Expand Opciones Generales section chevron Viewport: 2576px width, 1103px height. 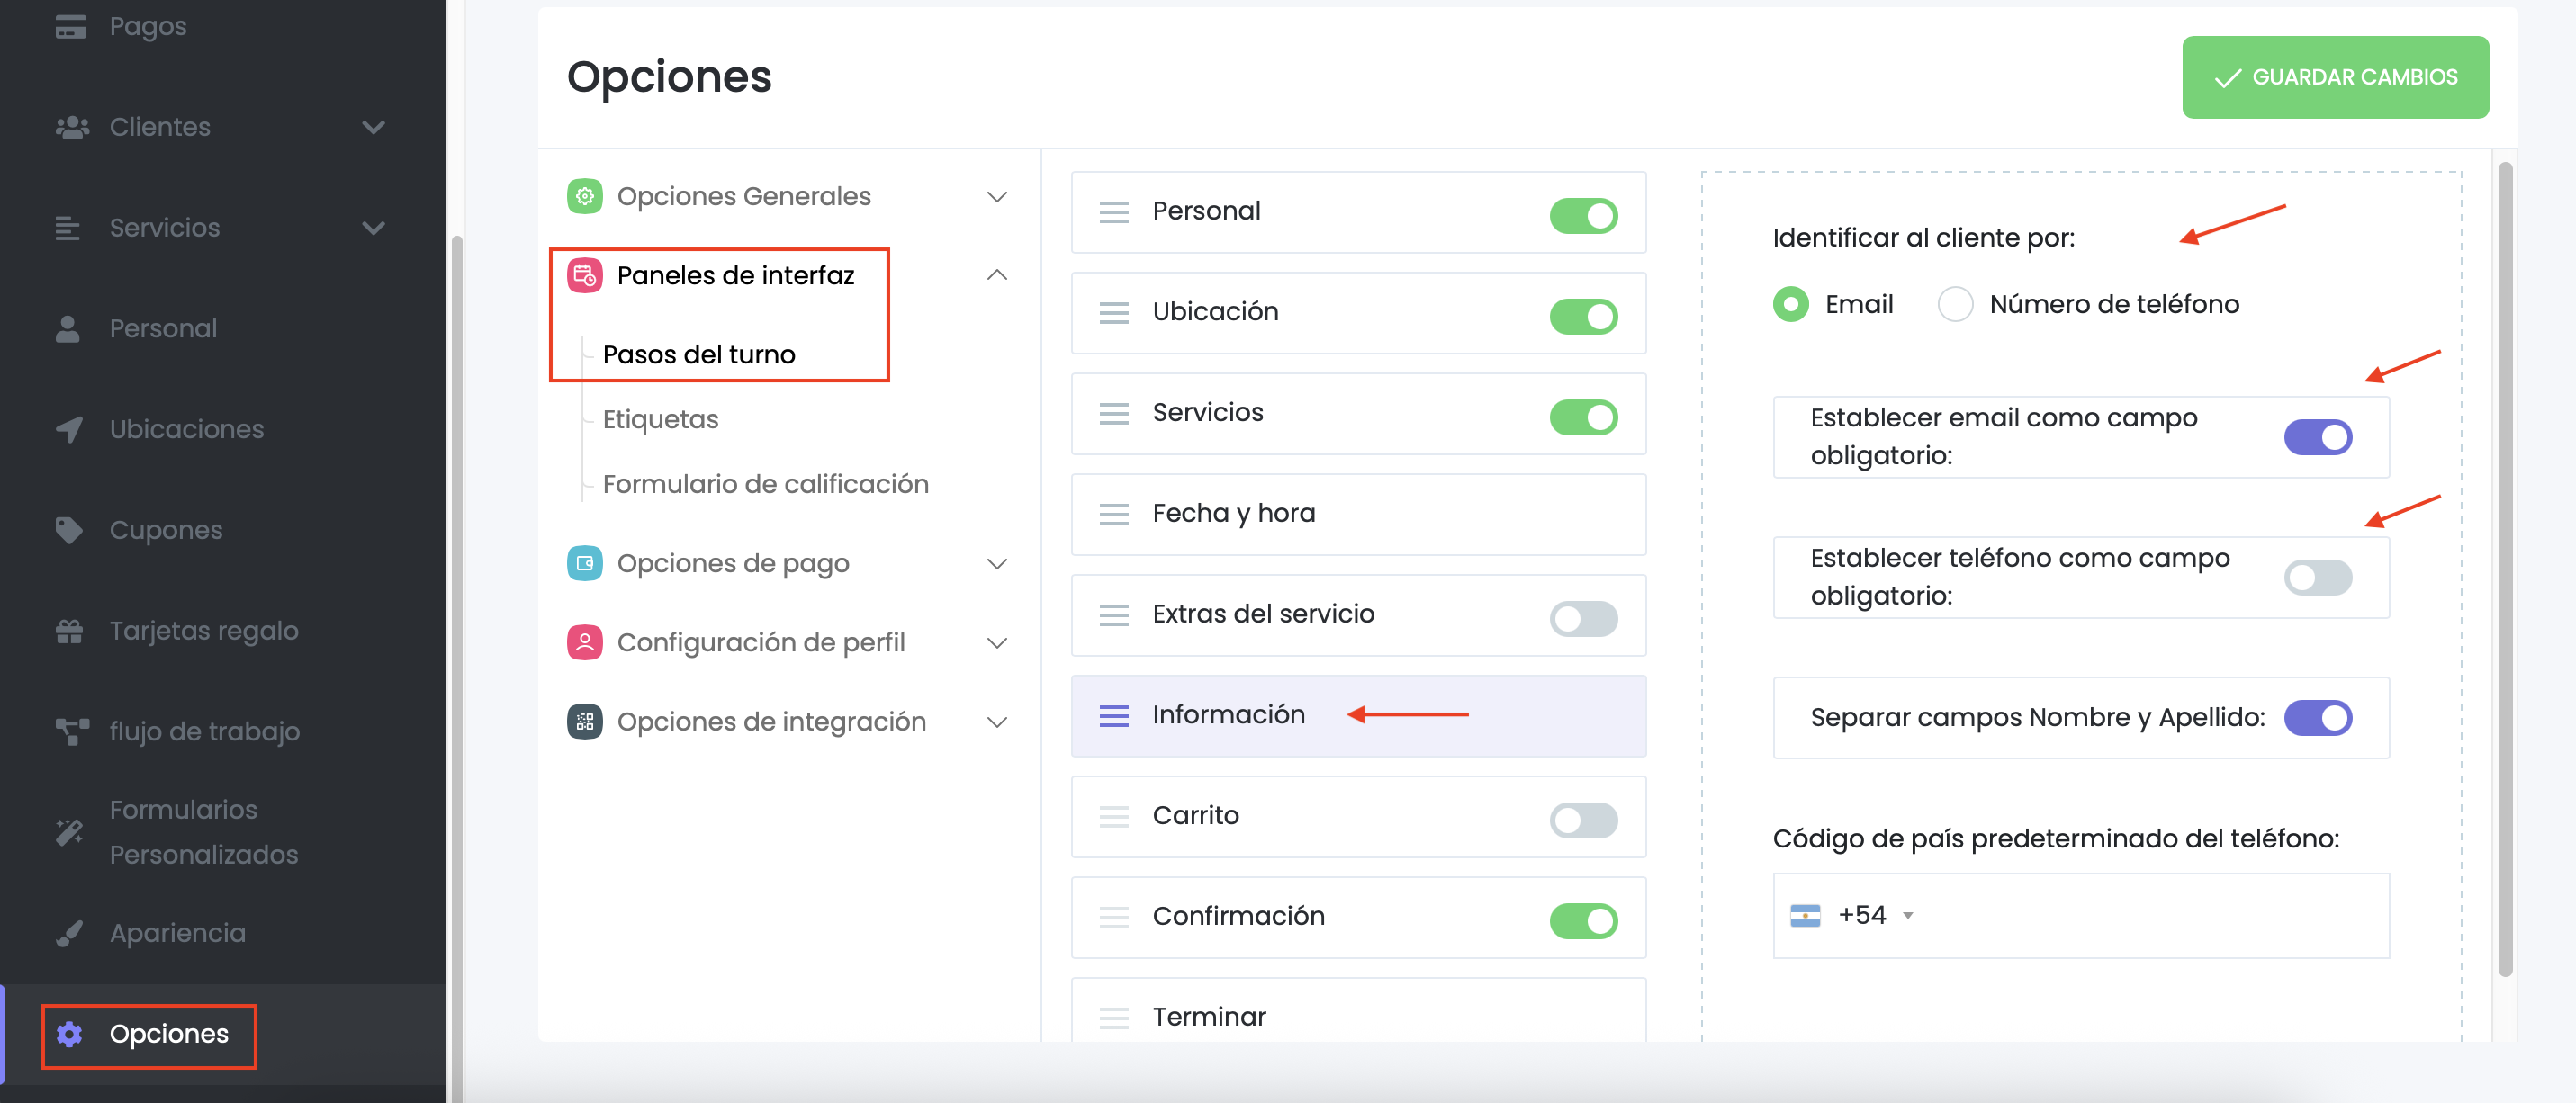coord(996,197)
